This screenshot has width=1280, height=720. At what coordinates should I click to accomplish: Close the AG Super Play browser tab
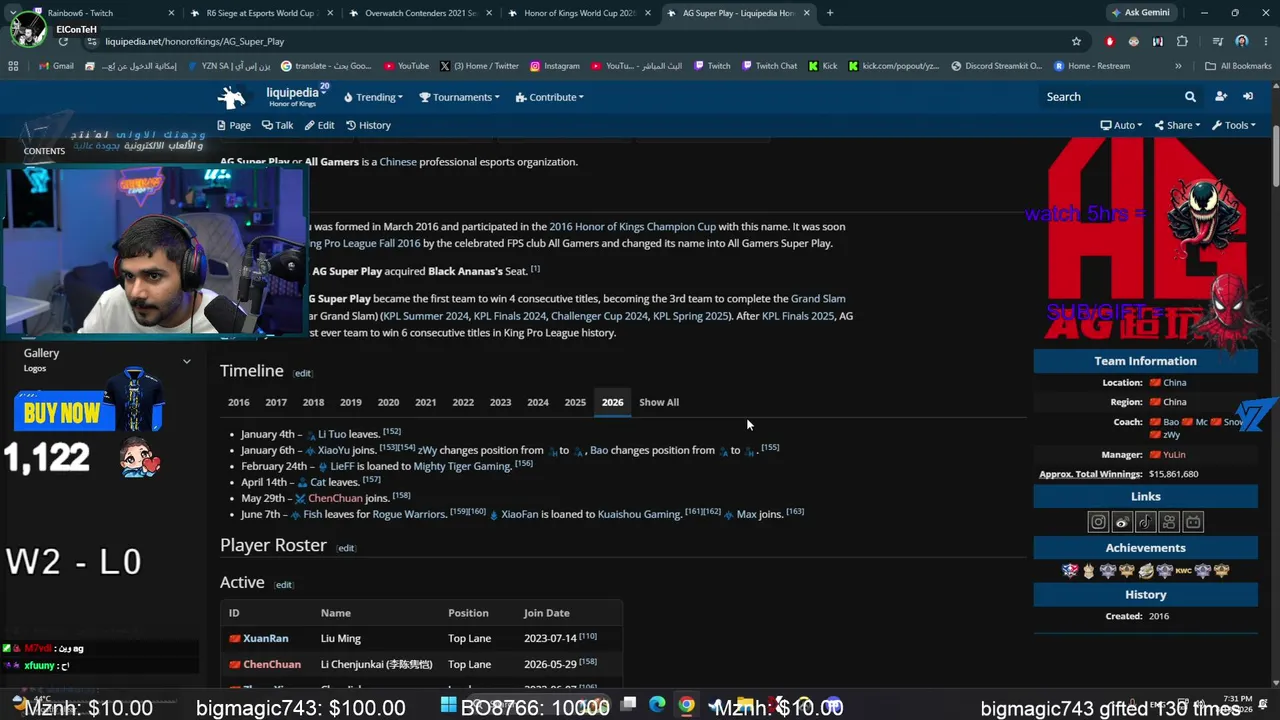click(x=806, y=13)
